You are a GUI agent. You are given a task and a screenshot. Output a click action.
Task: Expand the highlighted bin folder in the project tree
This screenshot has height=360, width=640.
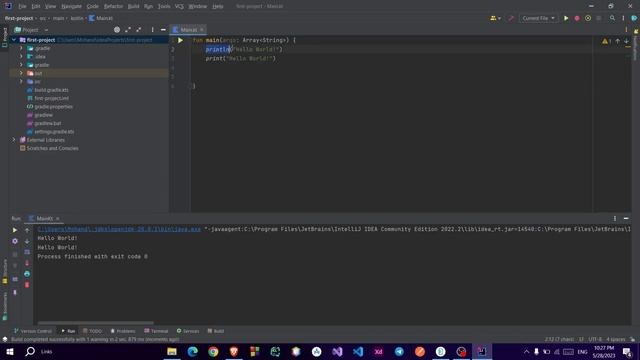pos(21,73)
